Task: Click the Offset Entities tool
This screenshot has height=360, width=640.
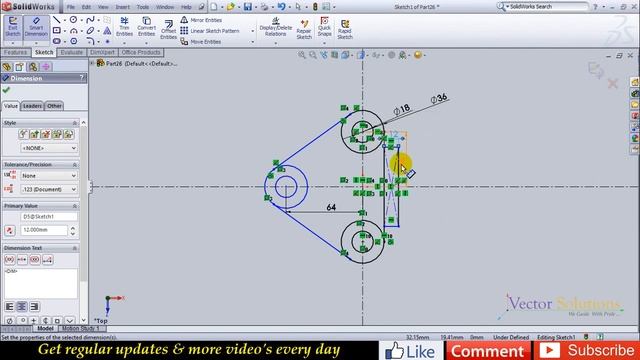Action: [168, 30]
